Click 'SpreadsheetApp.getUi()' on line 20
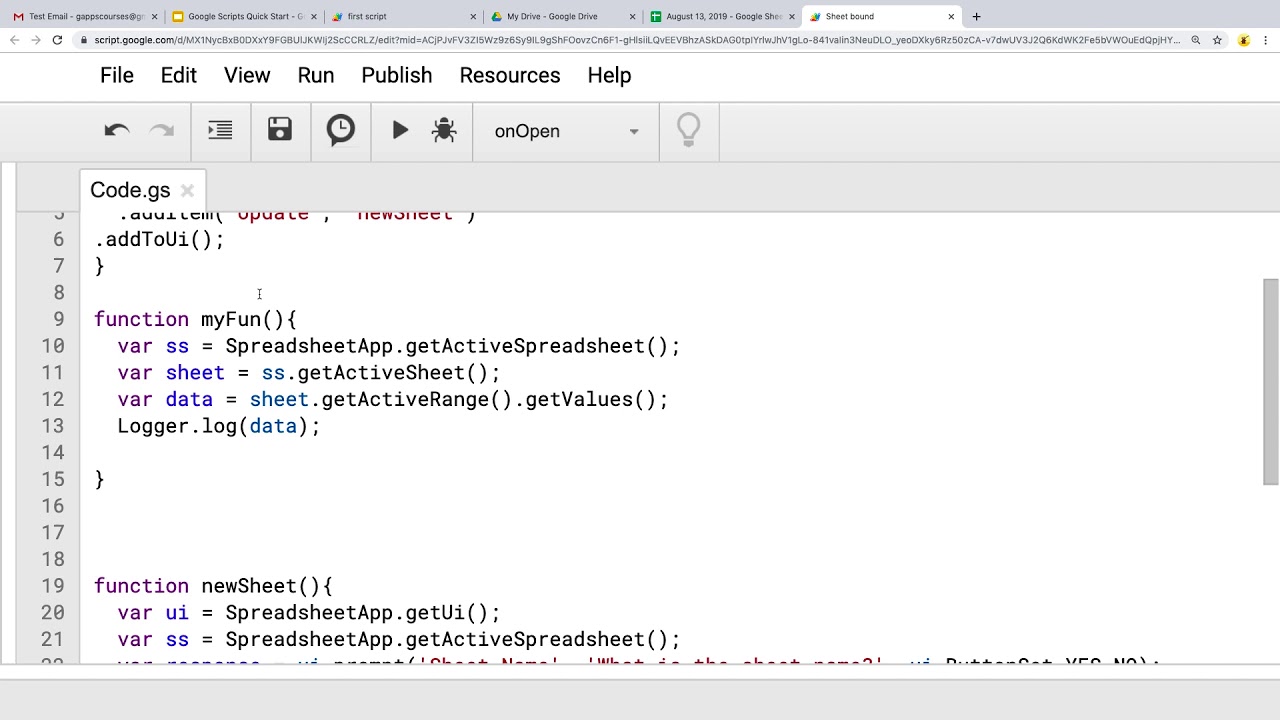Screen dimensions: 1280x720 tap(357, 613)
